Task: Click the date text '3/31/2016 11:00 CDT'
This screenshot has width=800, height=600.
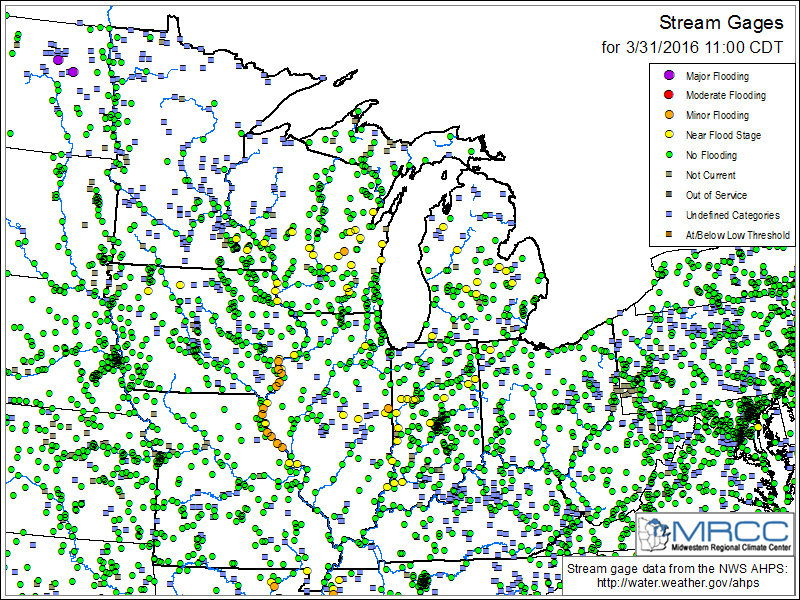Action: pos(703,47)
